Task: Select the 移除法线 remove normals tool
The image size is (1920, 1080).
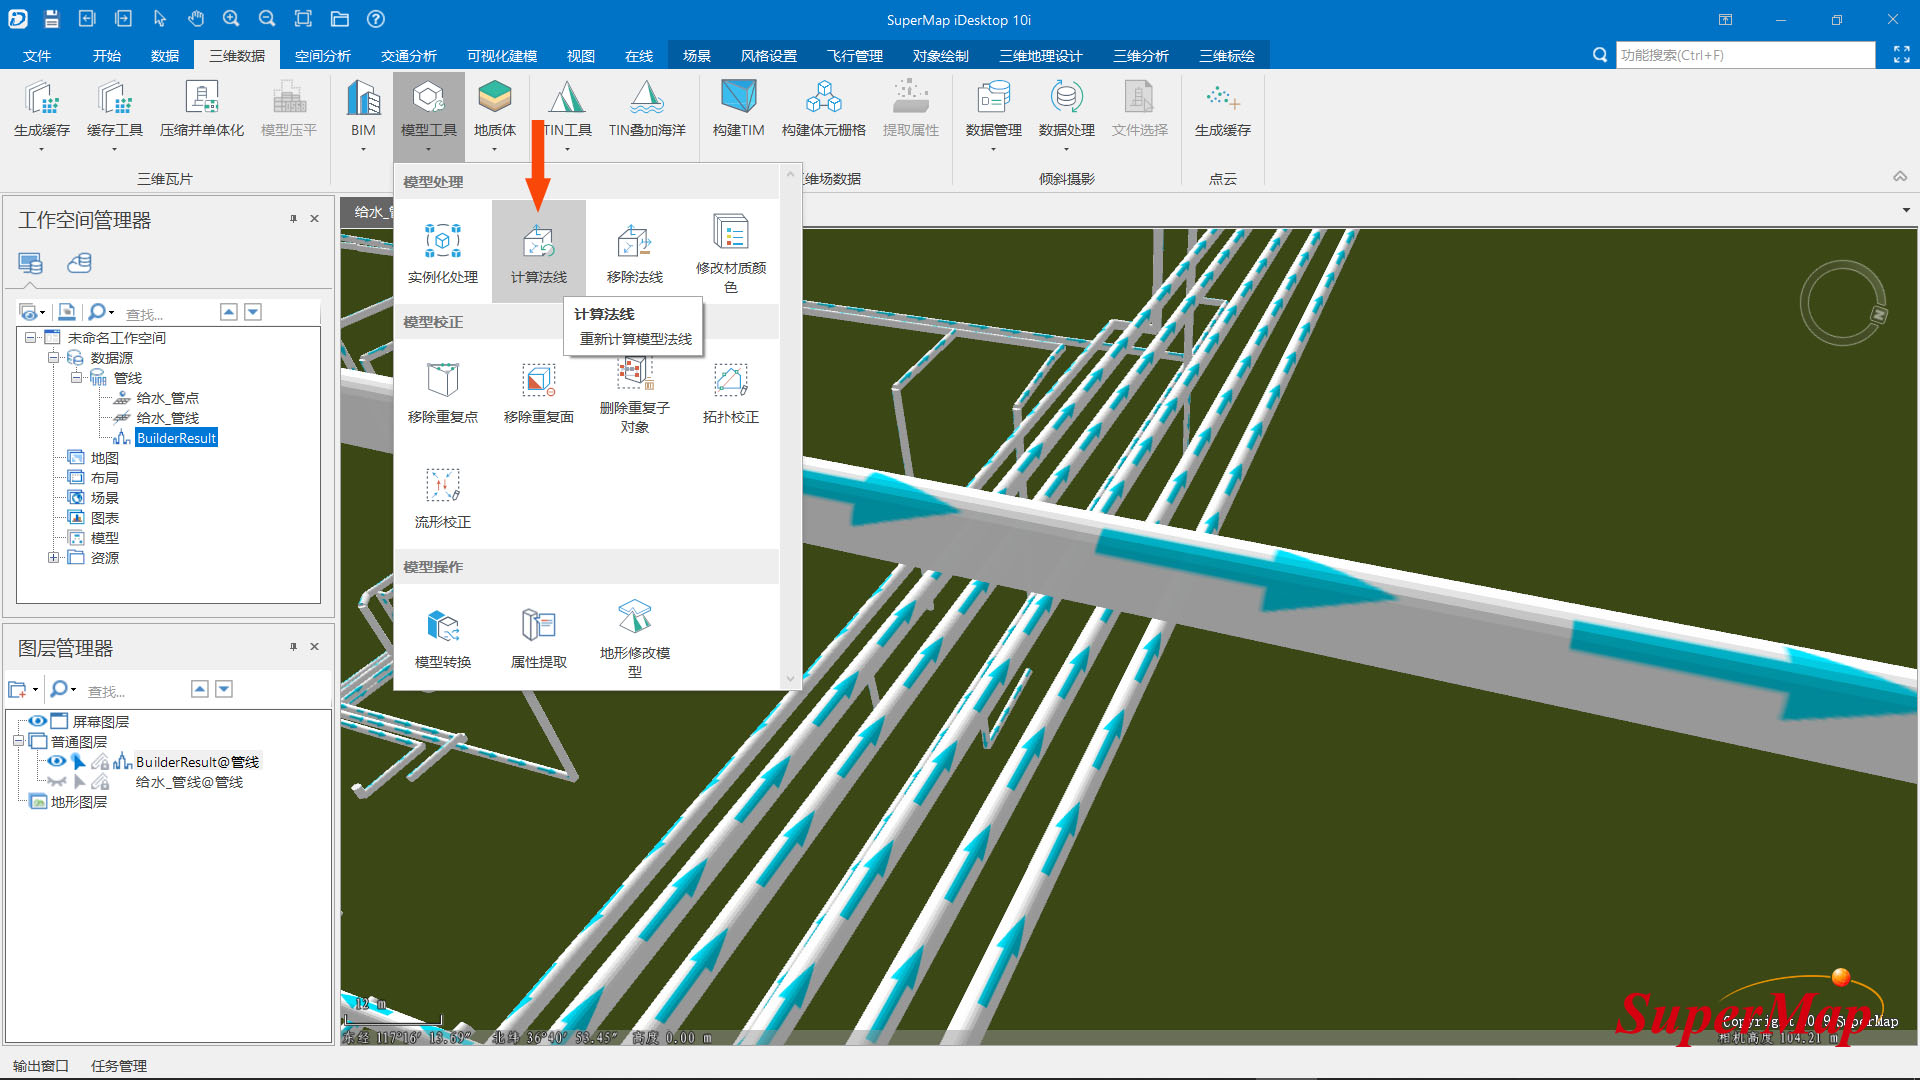Action: [x=634, y=243]
